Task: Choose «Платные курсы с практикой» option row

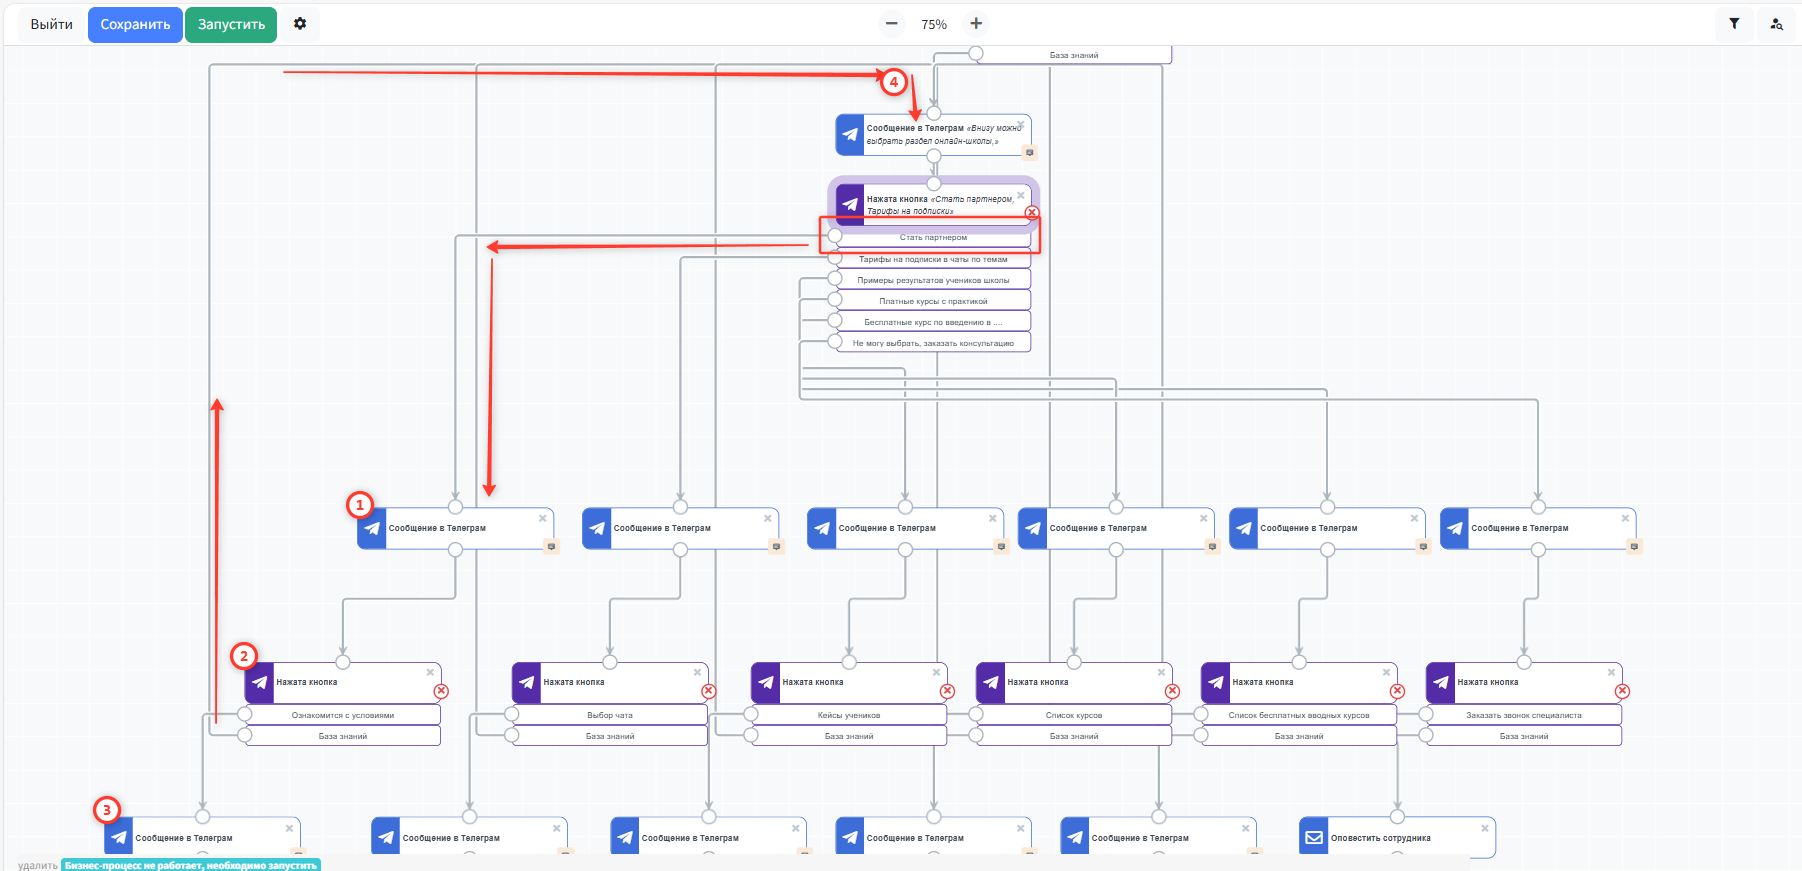Action: coord(933,301)
